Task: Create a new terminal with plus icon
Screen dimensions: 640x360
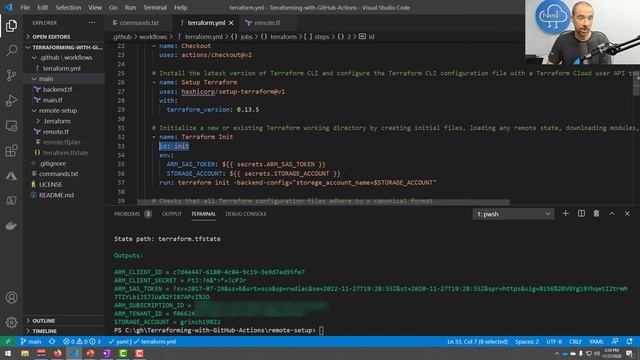Action: click(565, 213)
